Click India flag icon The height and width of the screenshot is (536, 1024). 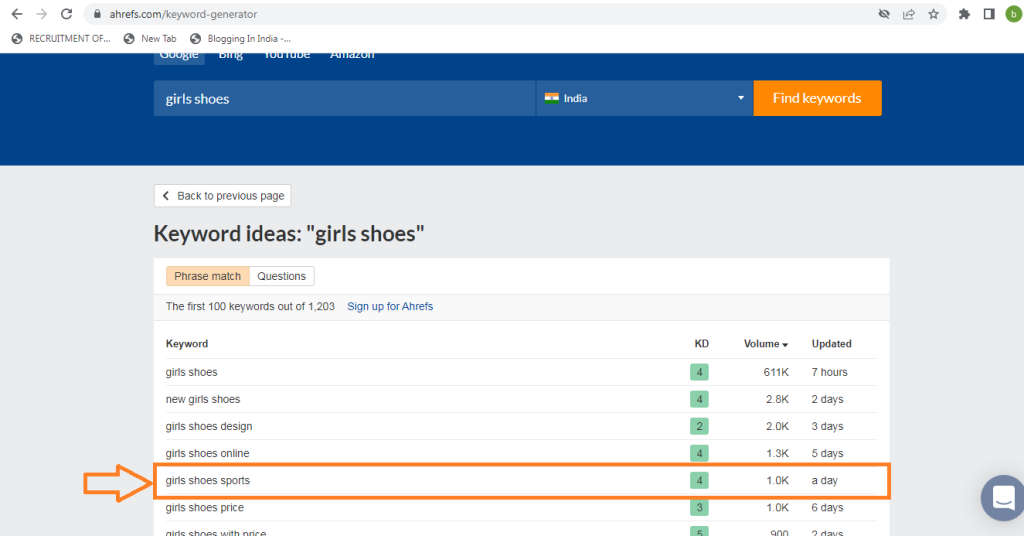[552, 98]
